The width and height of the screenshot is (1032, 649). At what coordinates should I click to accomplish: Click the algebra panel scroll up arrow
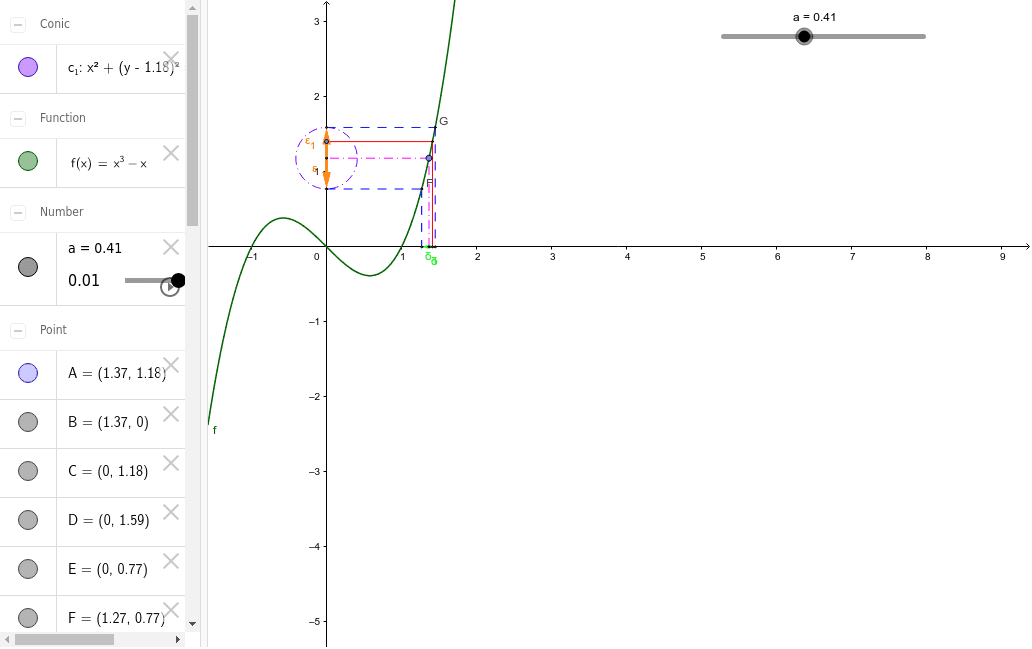192,9
